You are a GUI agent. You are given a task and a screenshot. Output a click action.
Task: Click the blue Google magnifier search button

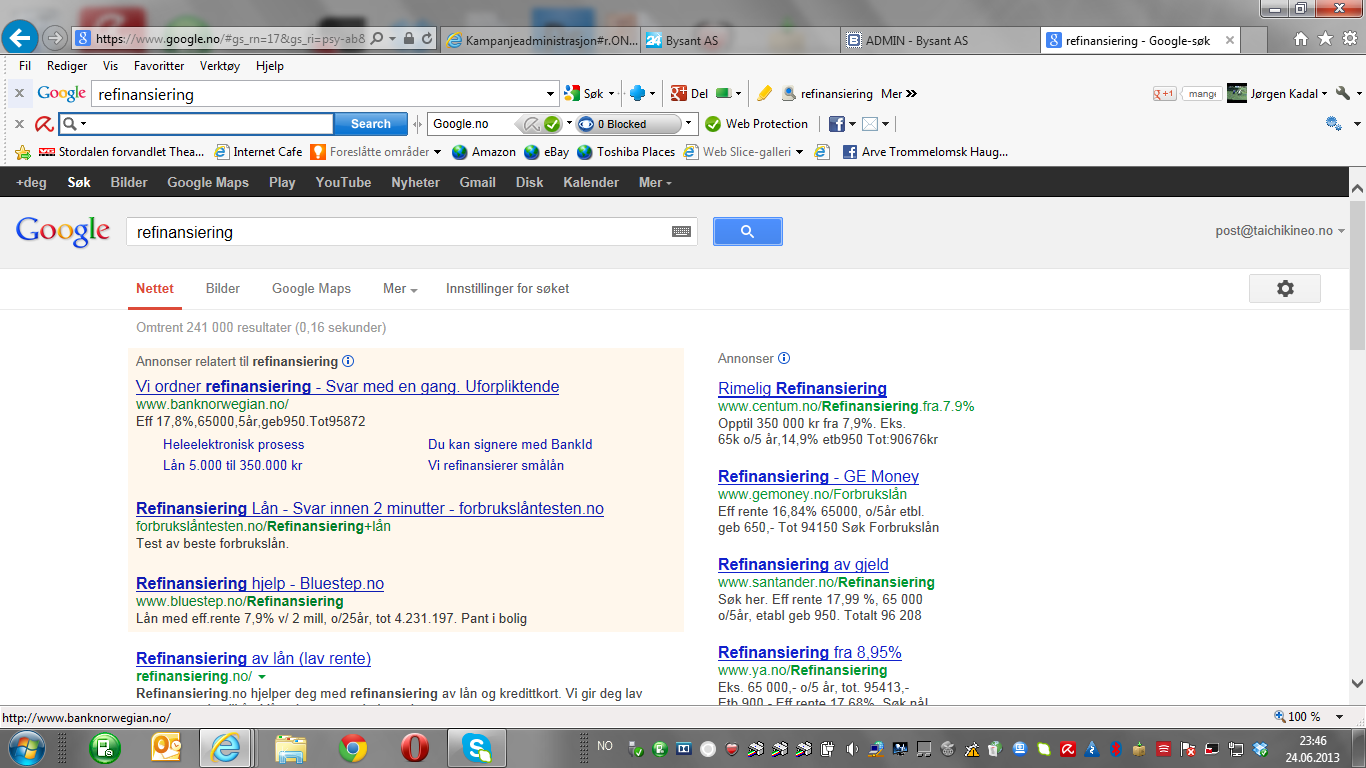[x=747, y=232]
